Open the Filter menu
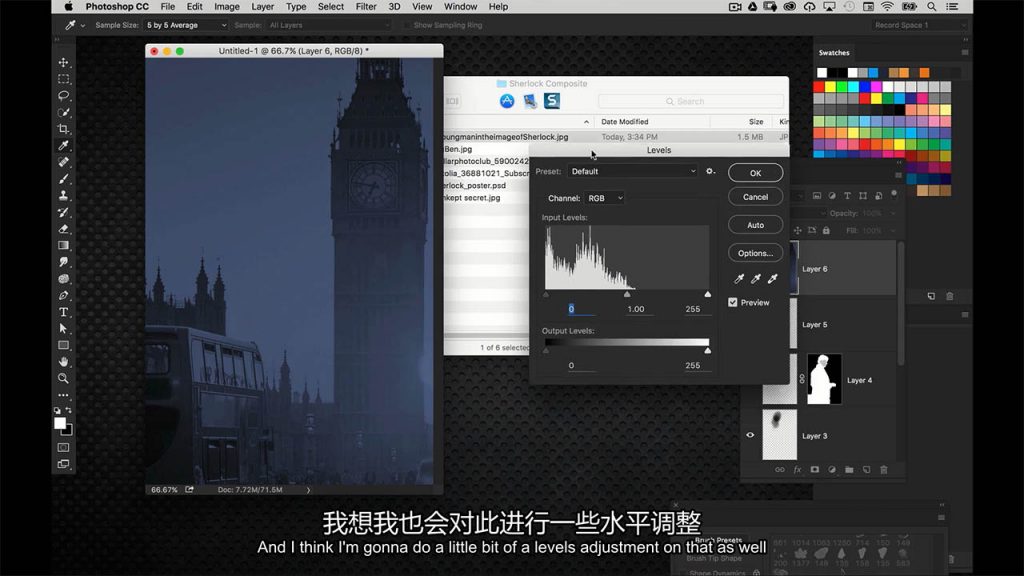1024x576 pixels. pyautogui.click(x=366, y=7)
